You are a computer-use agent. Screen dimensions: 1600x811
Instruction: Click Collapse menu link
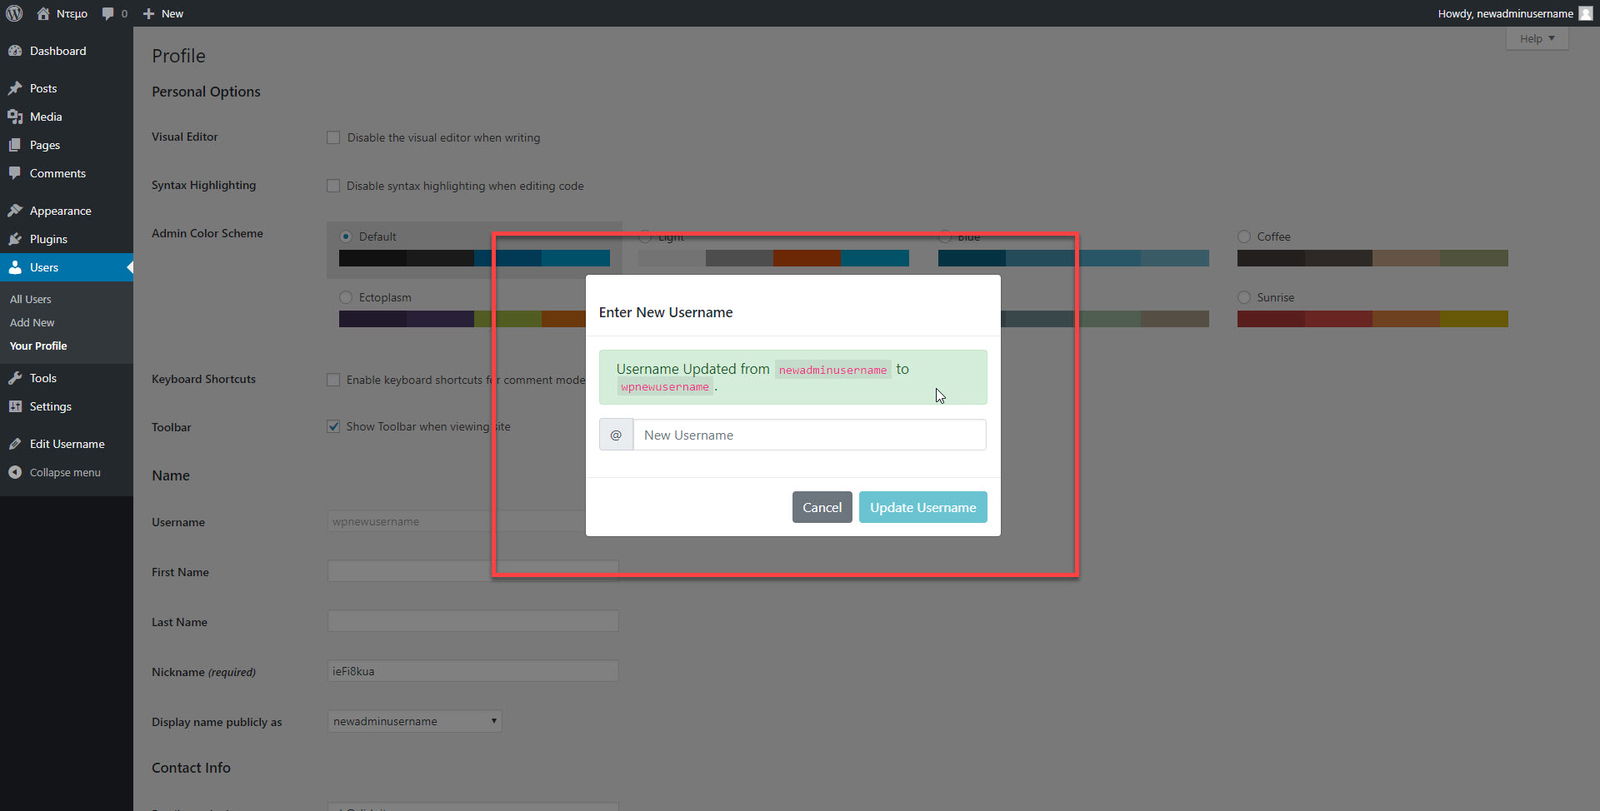[x=65, y=472]
